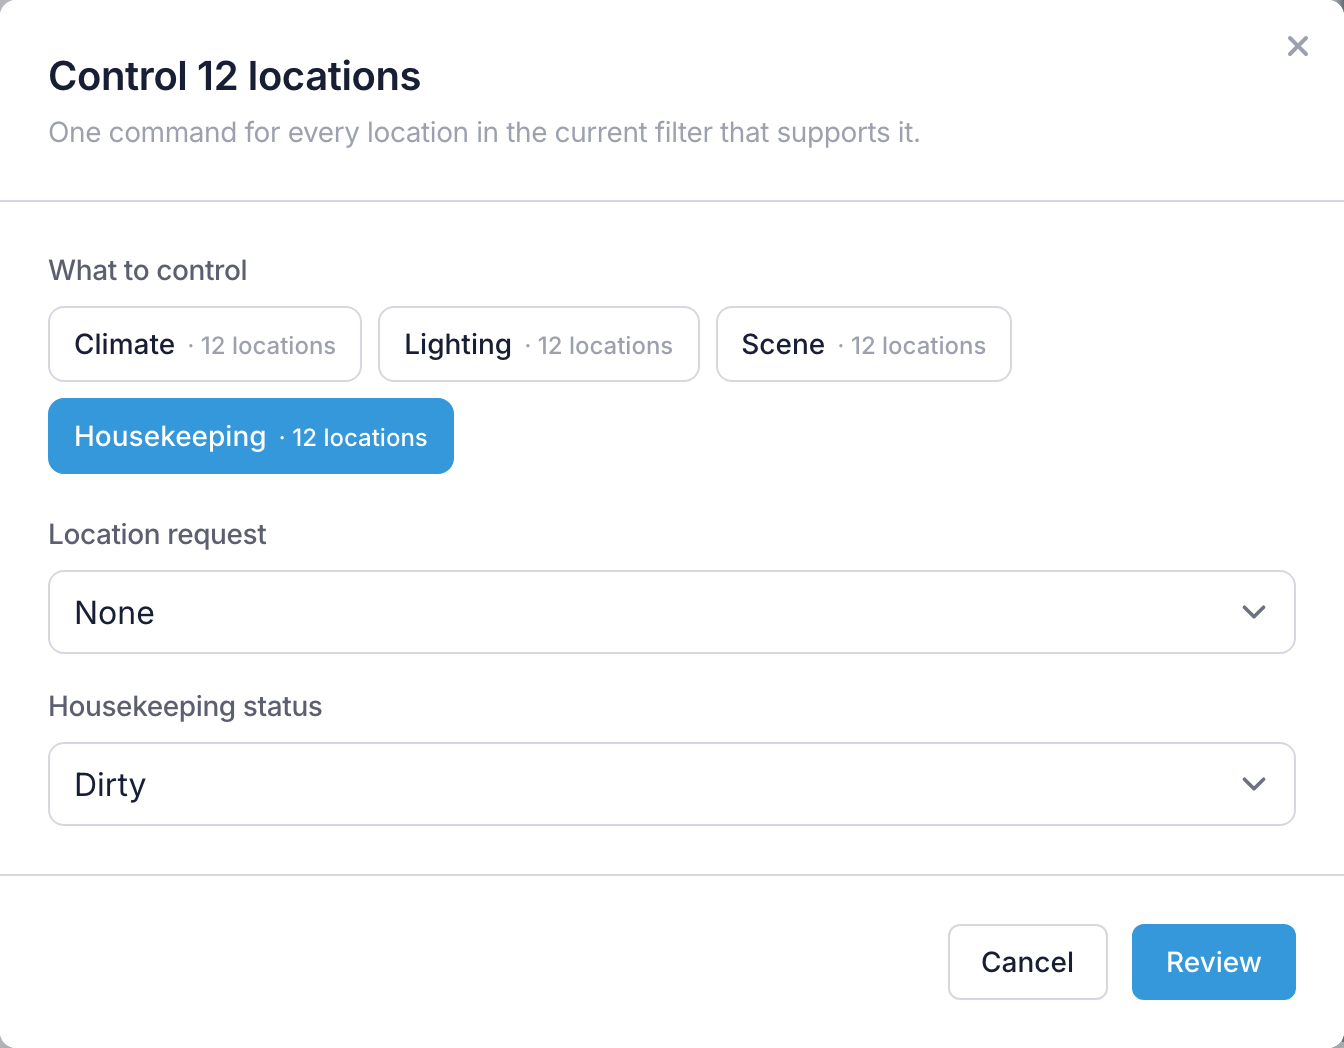Screen dimensions: 1344x1048
Task: Click the Location request field label
Action: tap(157, 535)
